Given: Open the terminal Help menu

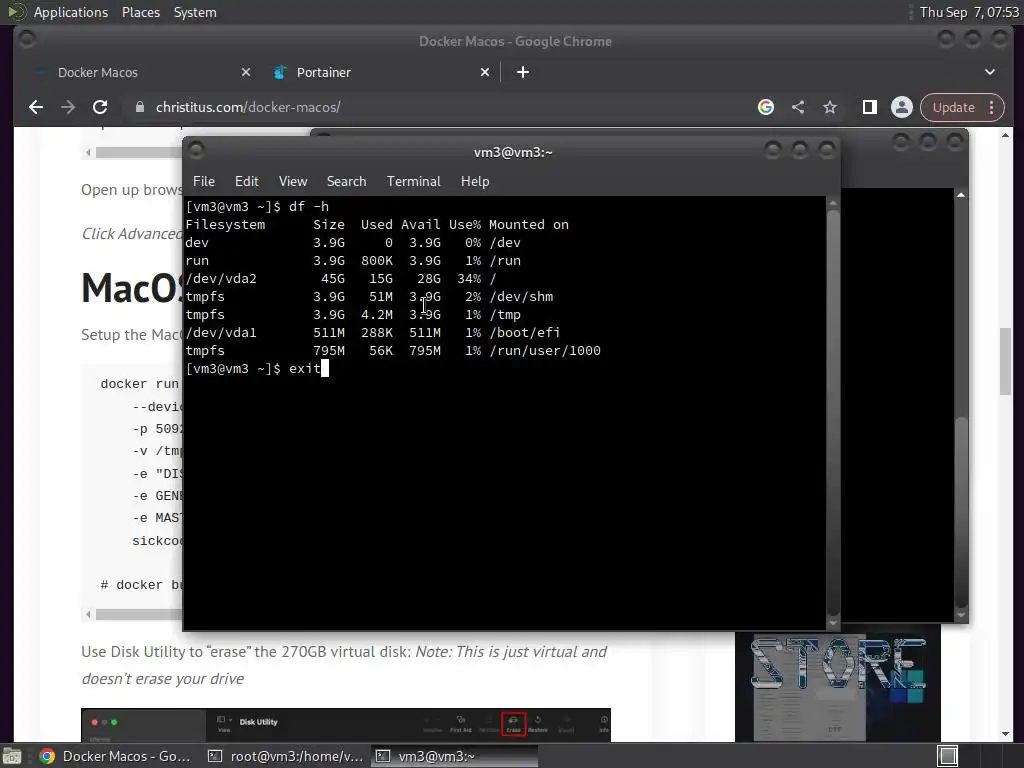Looking at the screenshot, I should [475, 182].
